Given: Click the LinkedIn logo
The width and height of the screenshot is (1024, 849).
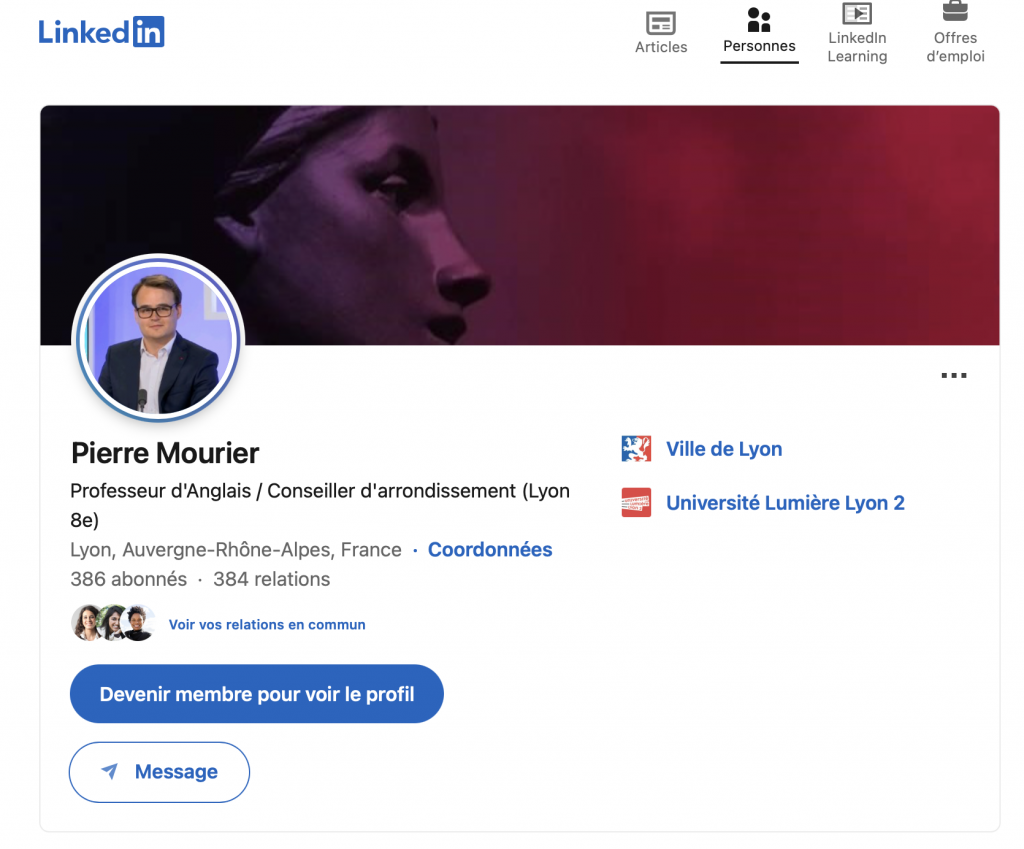Looking at the screenshot, I should (101, 32).
